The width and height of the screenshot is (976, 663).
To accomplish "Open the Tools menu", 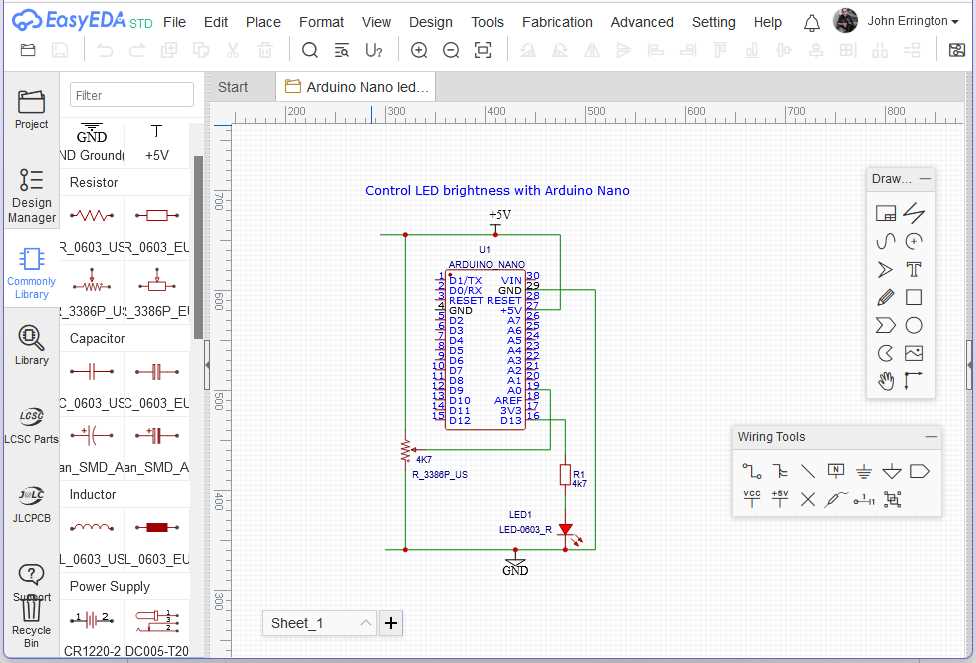I will click(x=487, y=22).
